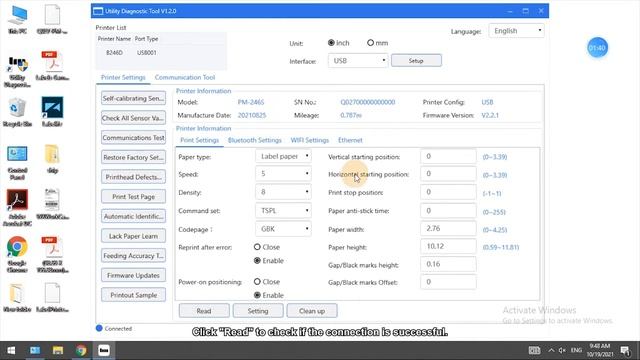Open the WIFI Settings tab
The height and width of the screenshot is (360, 640).
coord(310,140)
